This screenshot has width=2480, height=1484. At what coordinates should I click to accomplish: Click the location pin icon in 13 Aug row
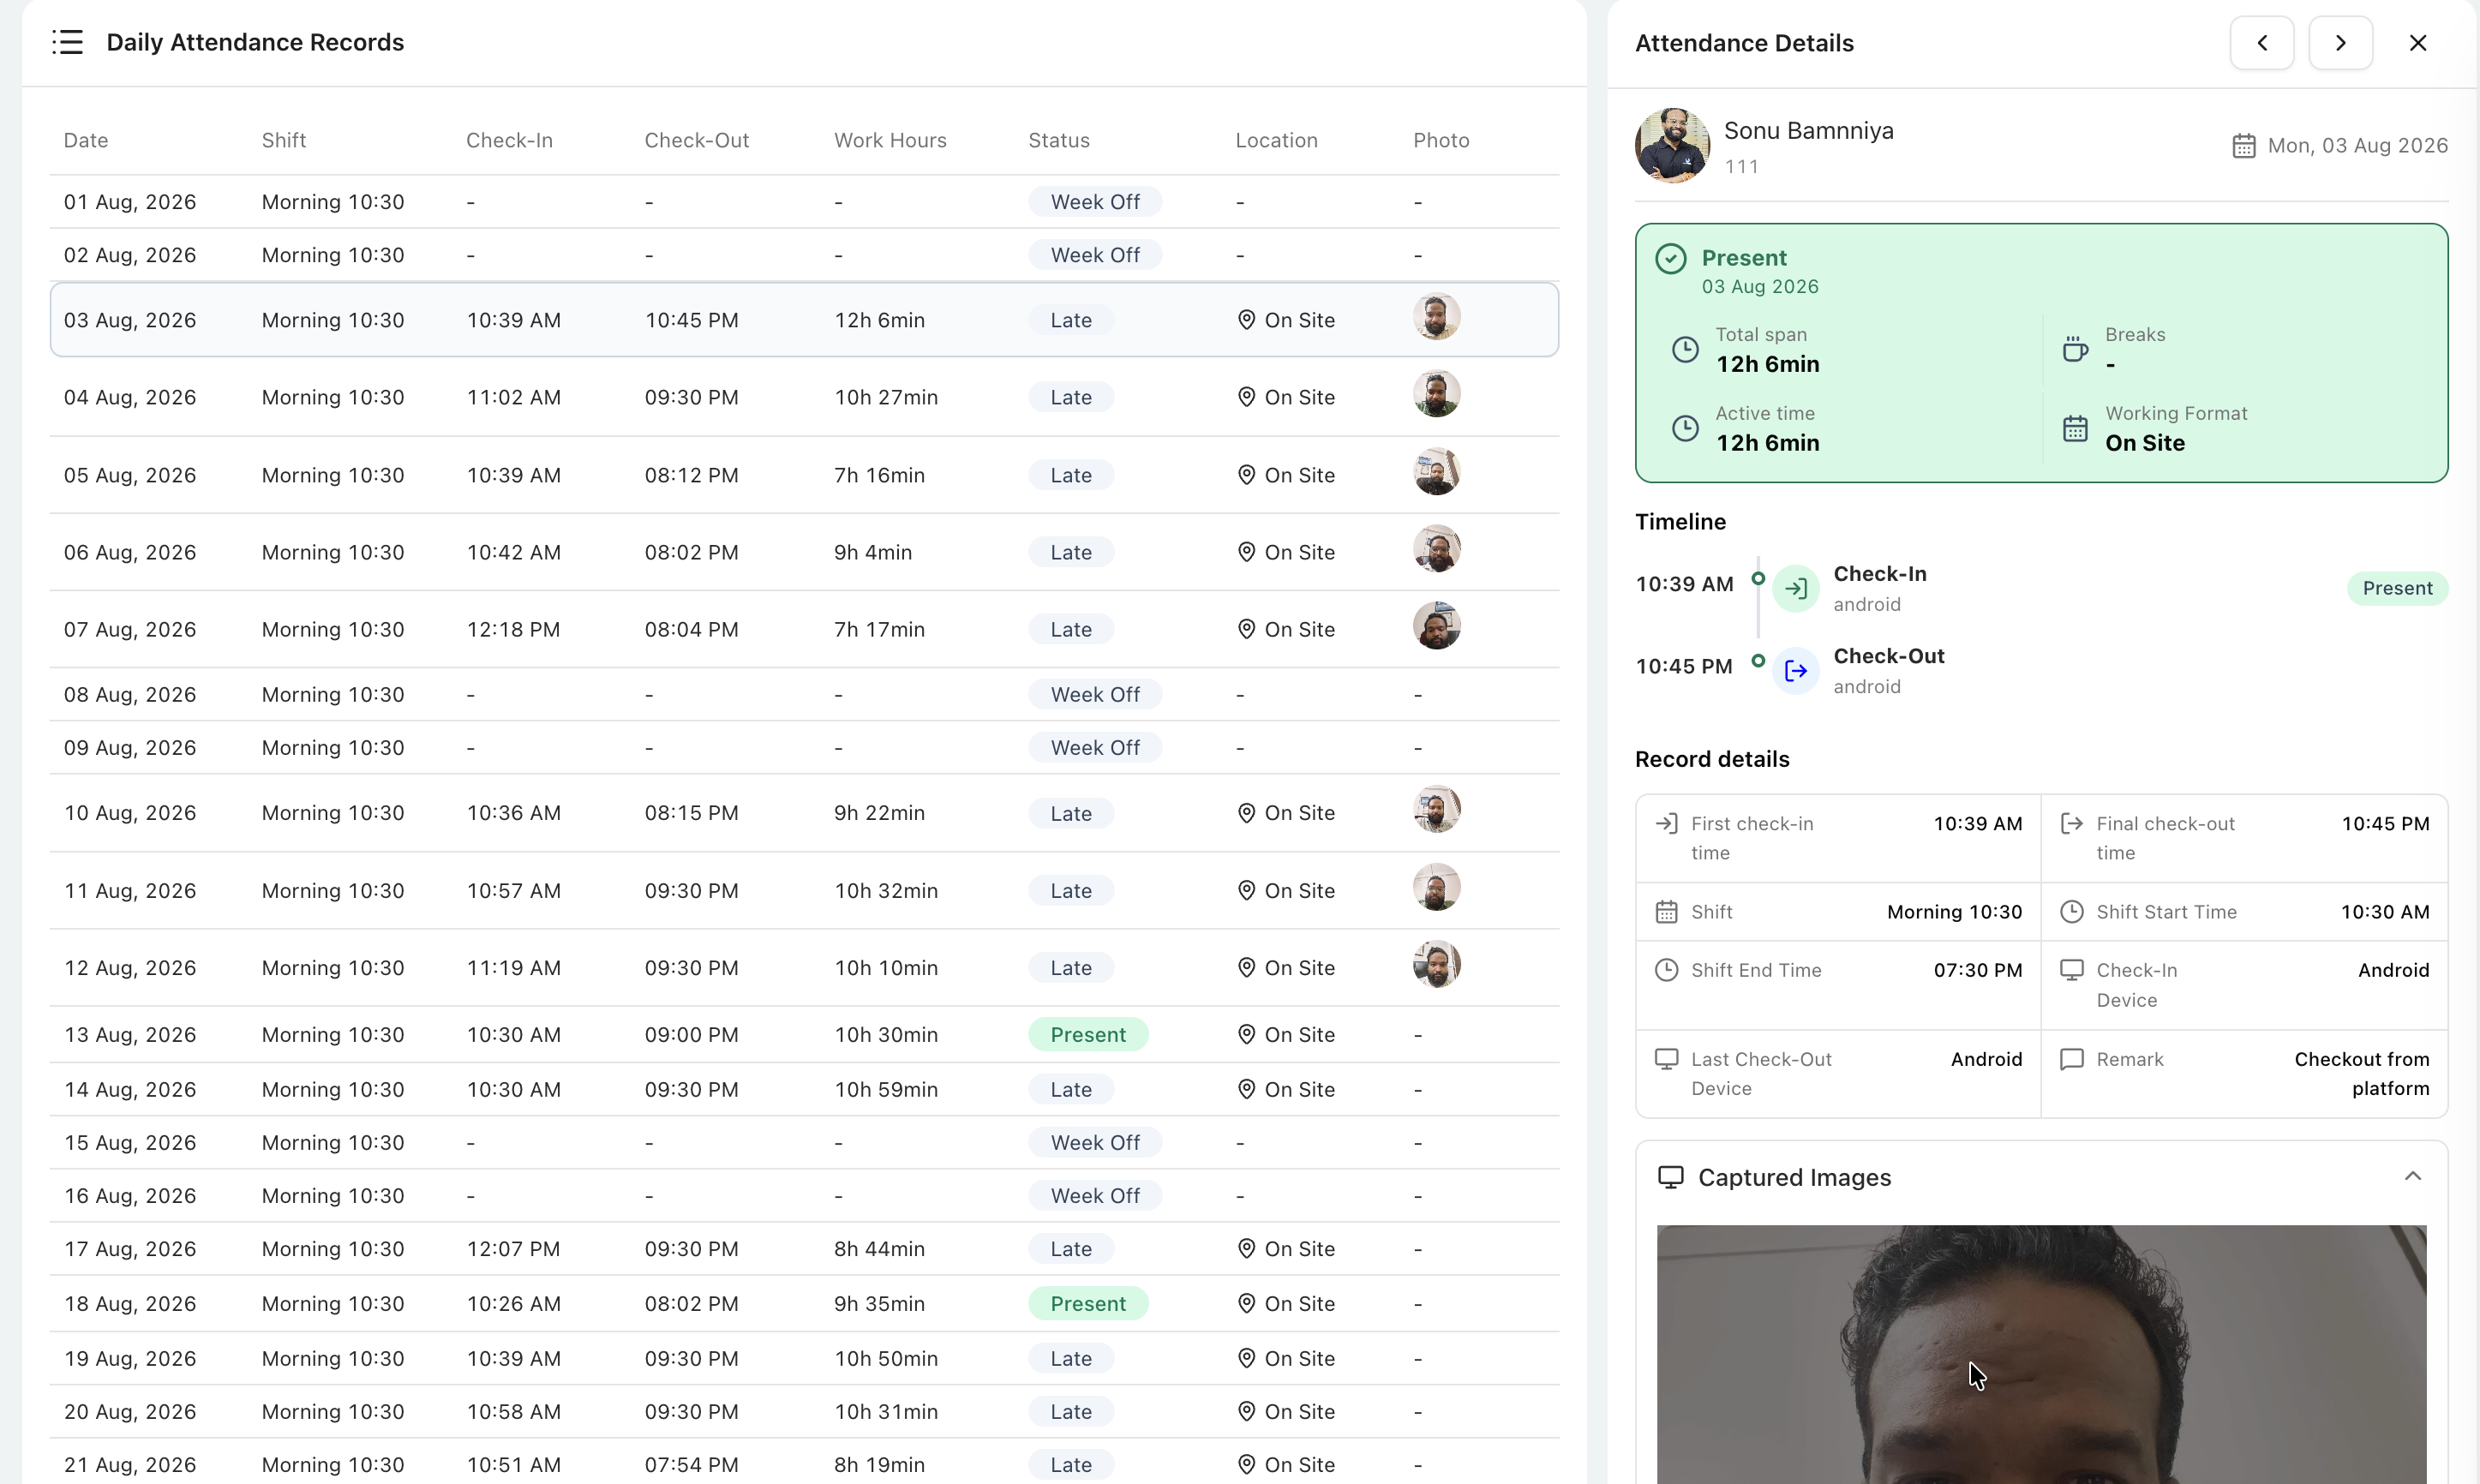[x=1246, y=1034]
